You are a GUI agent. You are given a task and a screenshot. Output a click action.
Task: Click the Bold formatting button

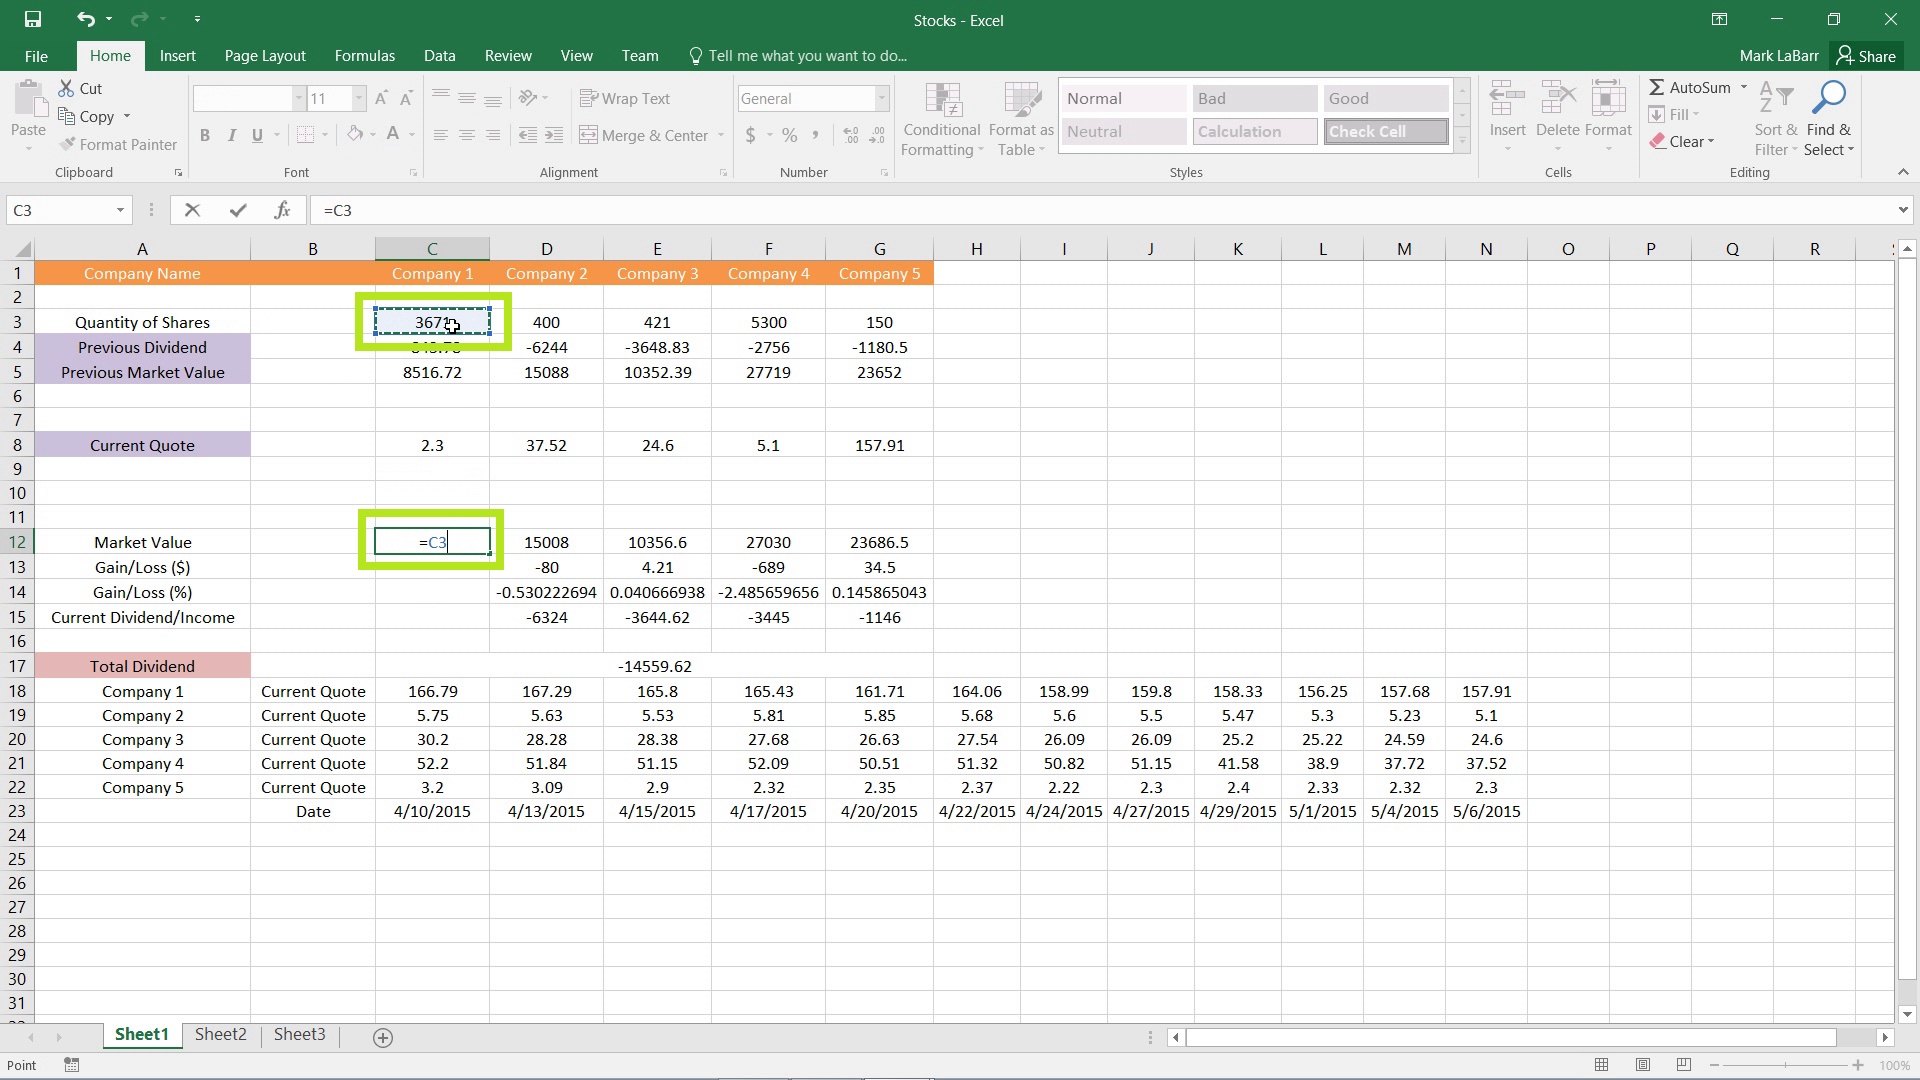(206, 135)
